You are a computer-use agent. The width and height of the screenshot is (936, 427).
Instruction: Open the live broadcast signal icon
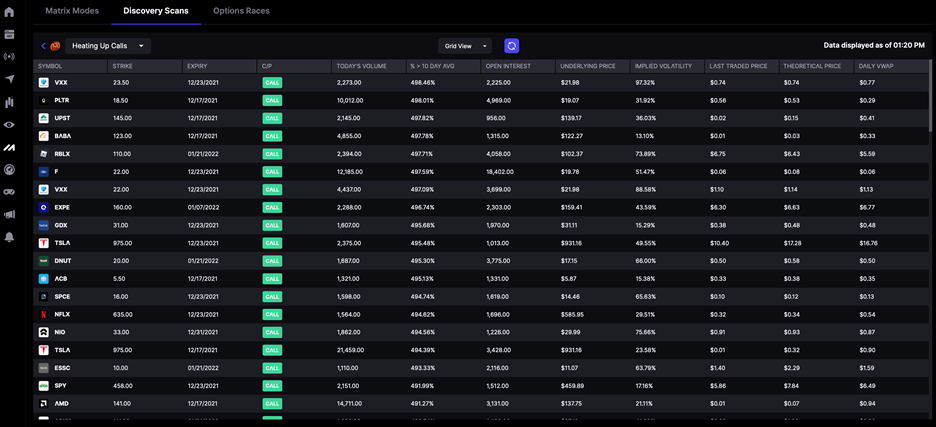(9, 57)
